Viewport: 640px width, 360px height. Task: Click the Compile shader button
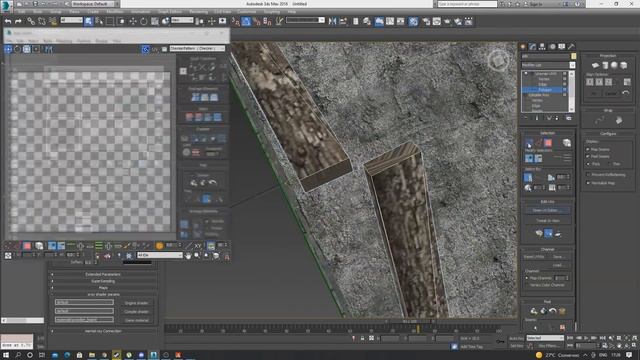tap(137, 312)
